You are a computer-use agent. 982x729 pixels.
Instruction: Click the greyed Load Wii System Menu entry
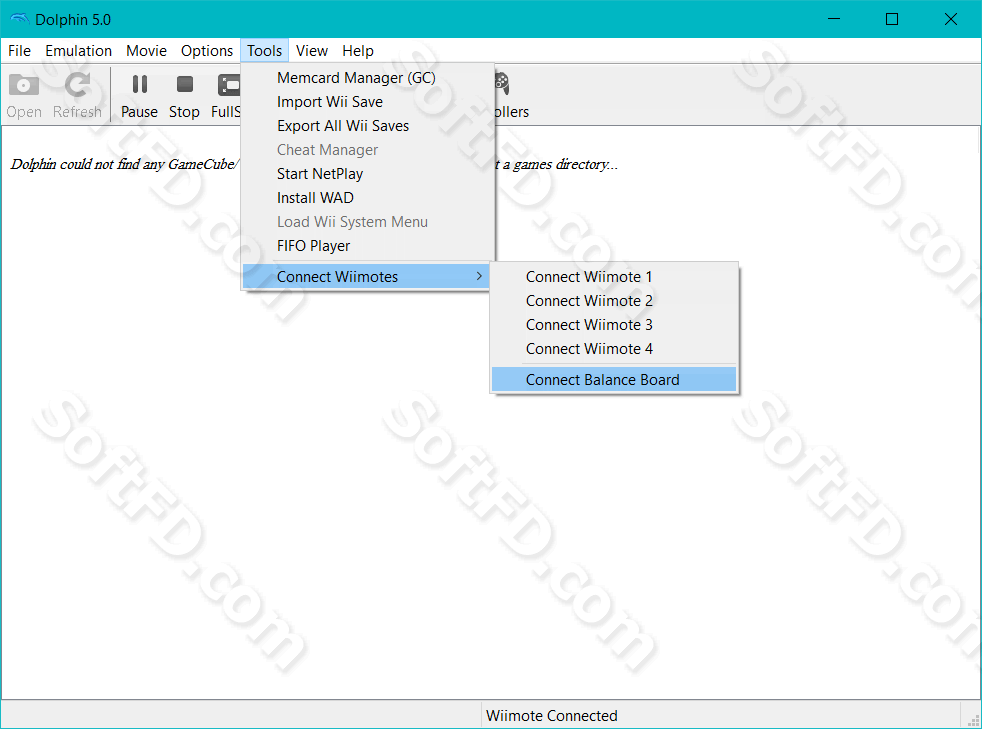point(368,222)
